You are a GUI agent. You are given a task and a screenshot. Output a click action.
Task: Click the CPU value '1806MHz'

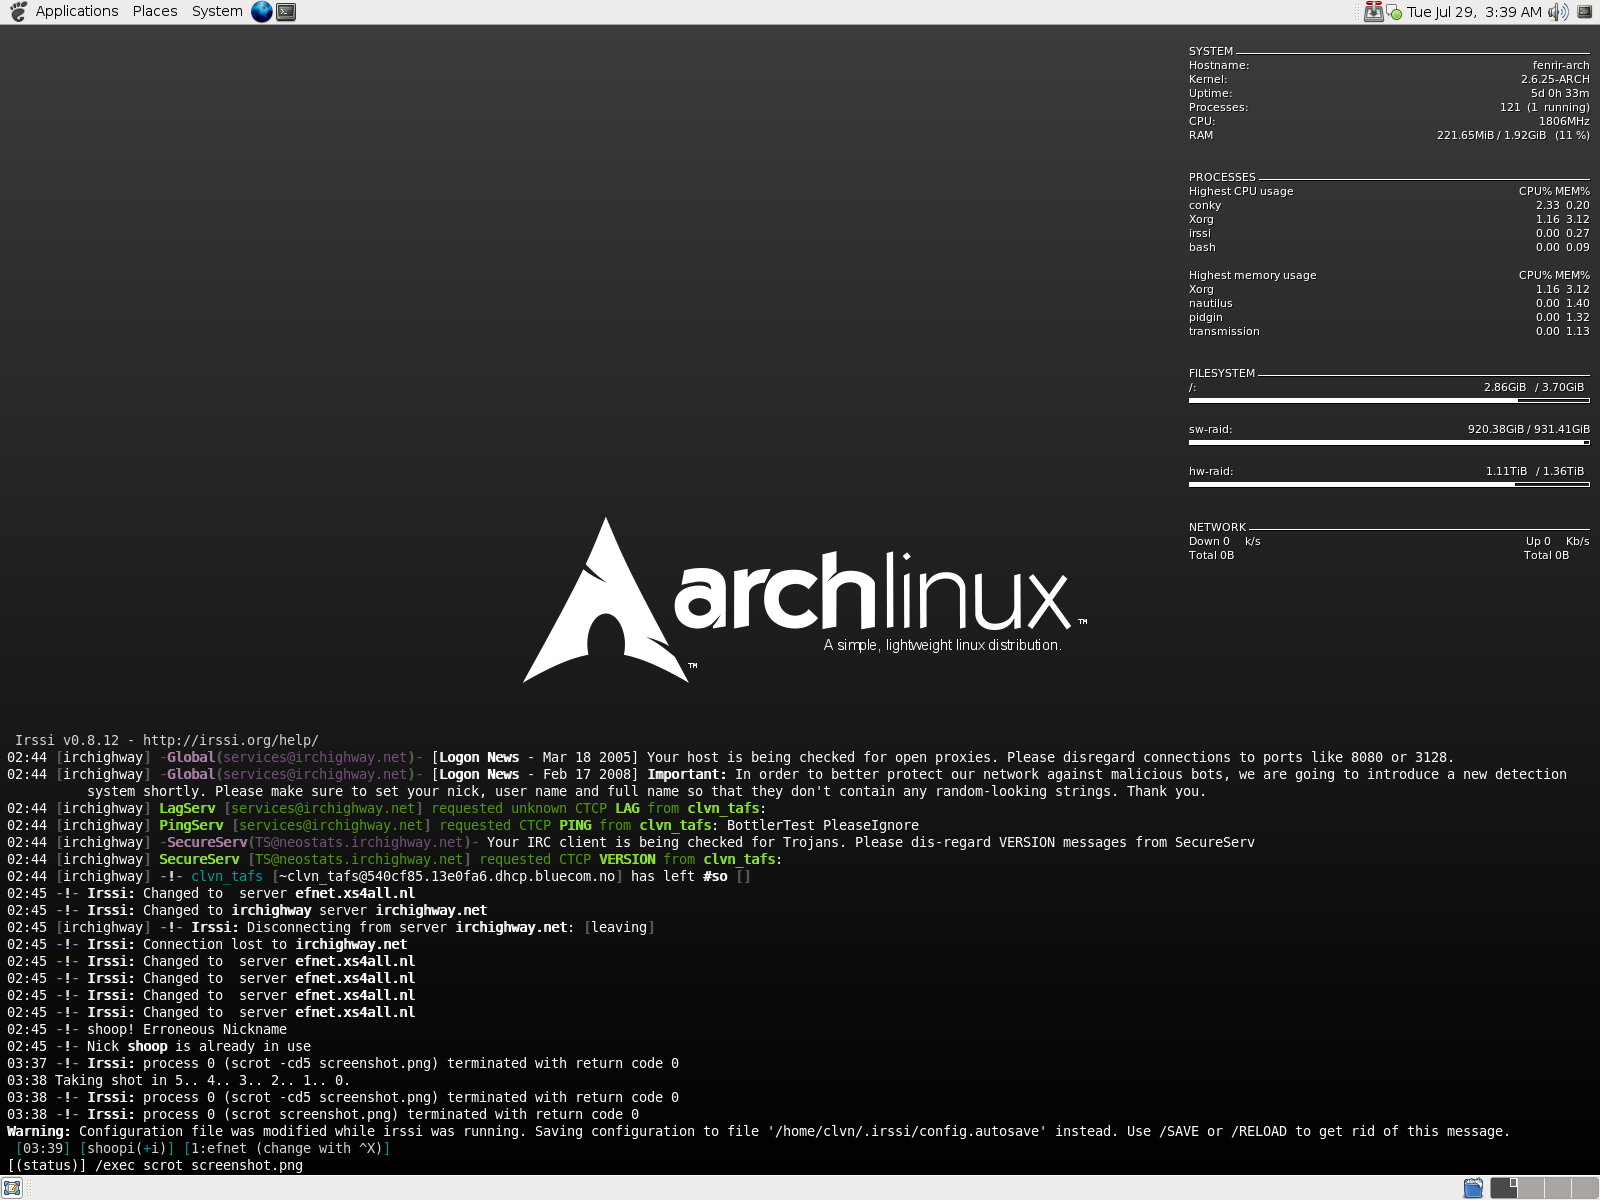[x=1564, y=121]
